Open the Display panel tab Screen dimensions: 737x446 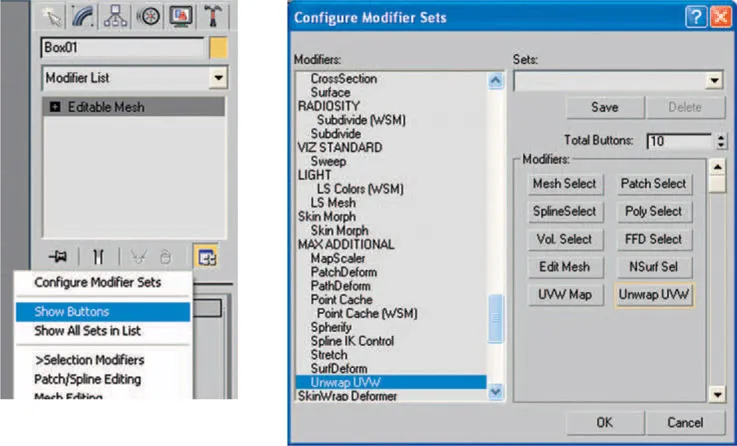pyautogui.click(x=182, y=14)
